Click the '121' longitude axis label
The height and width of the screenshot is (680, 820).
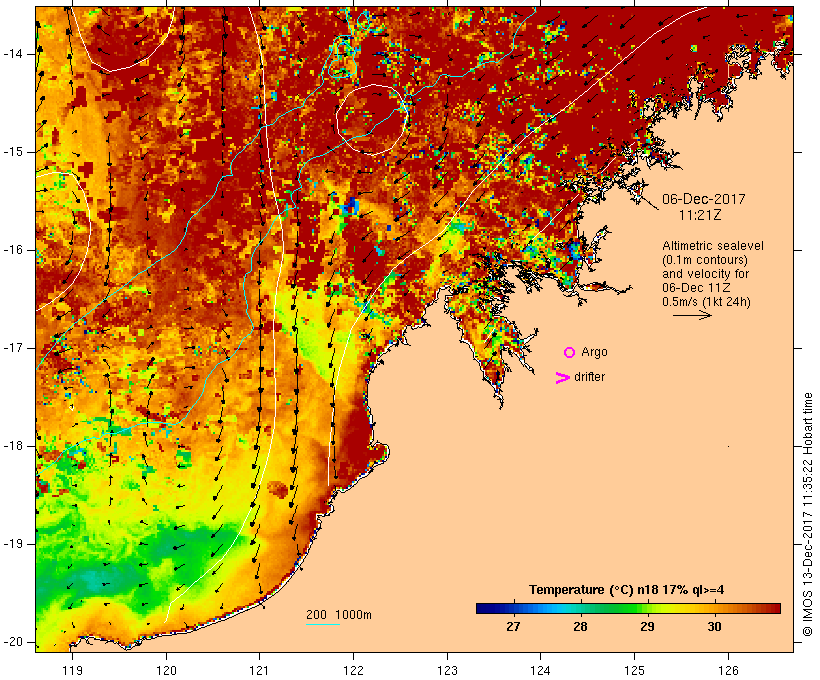(x=259, y=670)
